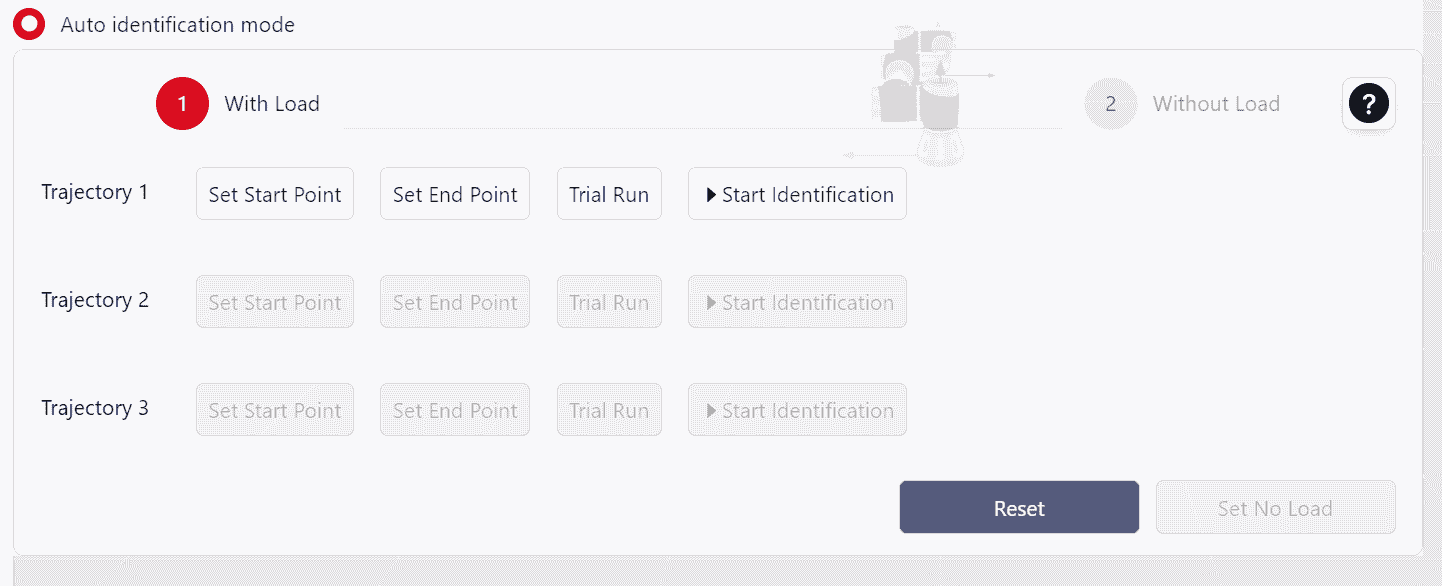This screenshot has height=586, width=1442.
Task: Click Set Start Point in Trajectory 2
Action: [x=275, y=302]
